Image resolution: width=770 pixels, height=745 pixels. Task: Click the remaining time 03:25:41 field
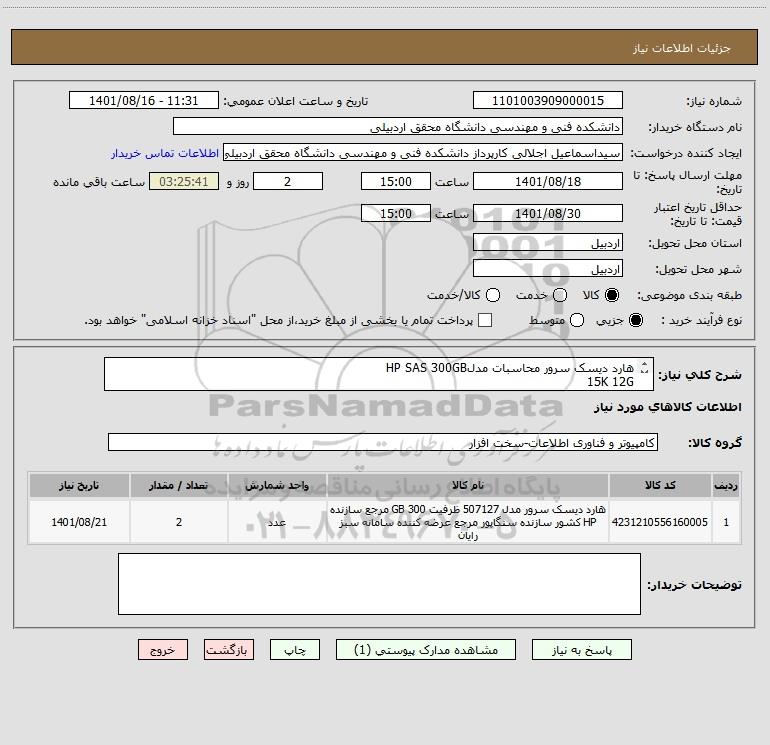pos(184,181)
